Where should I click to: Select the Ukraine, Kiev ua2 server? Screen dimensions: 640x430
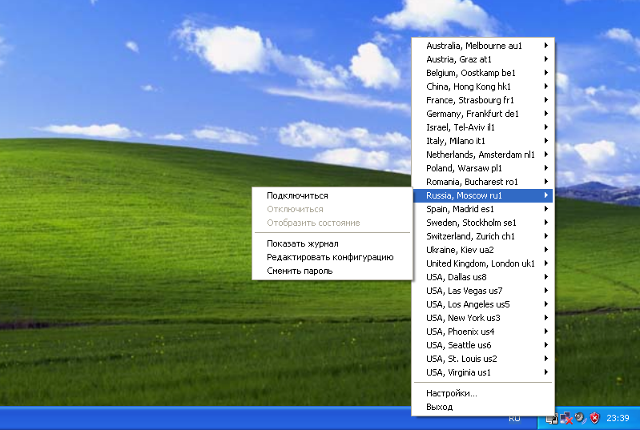coord(483,250)
